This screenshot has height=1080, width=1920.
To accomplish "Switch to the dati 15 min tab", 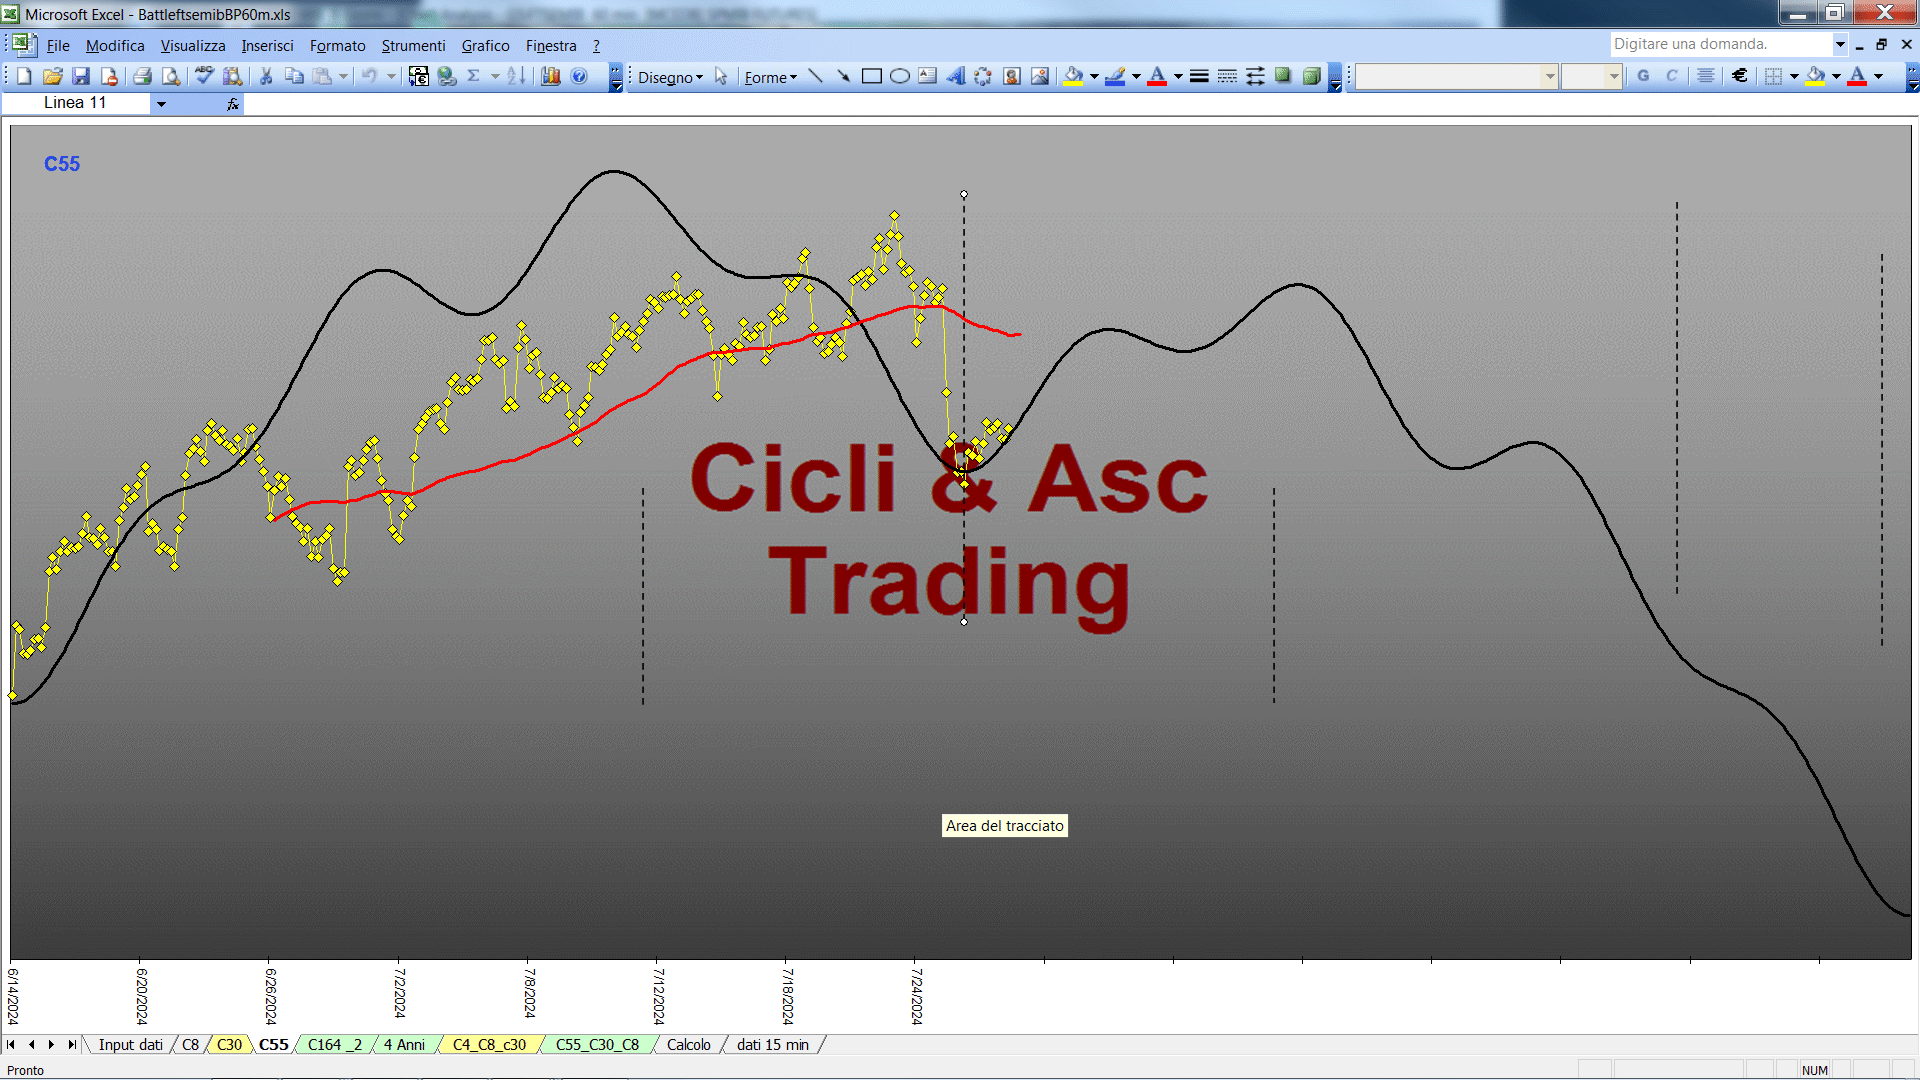I will pos(772,1045).
